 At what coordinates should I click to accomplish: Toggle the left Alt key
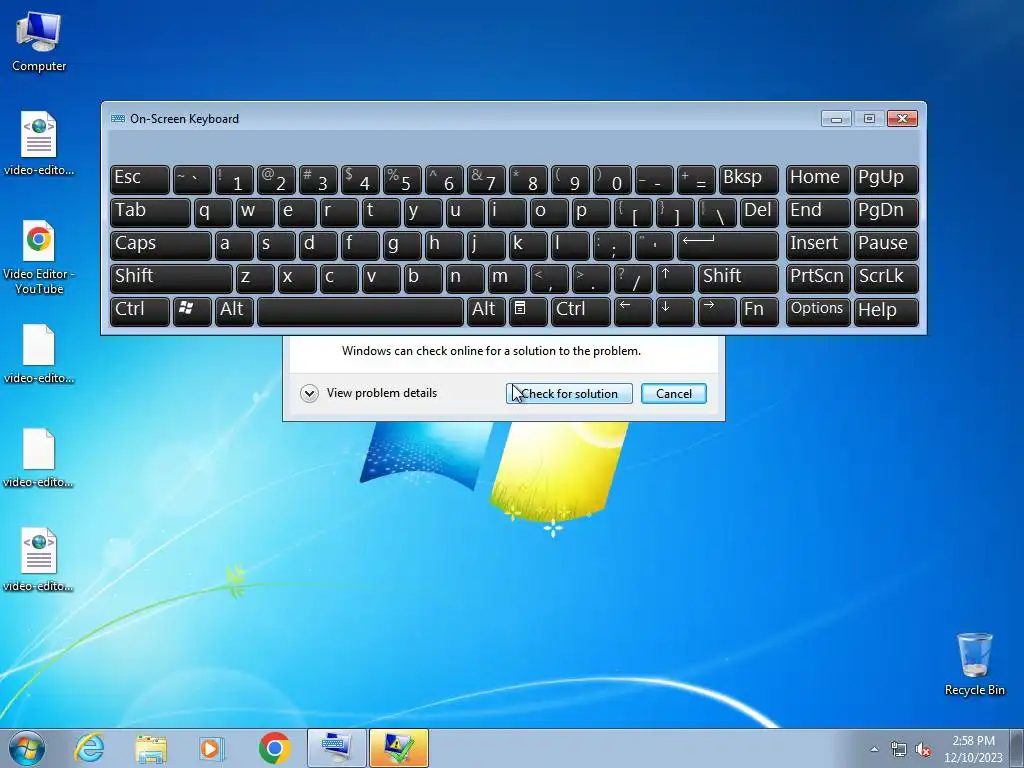pyautogui.click(x=234, y=311)
